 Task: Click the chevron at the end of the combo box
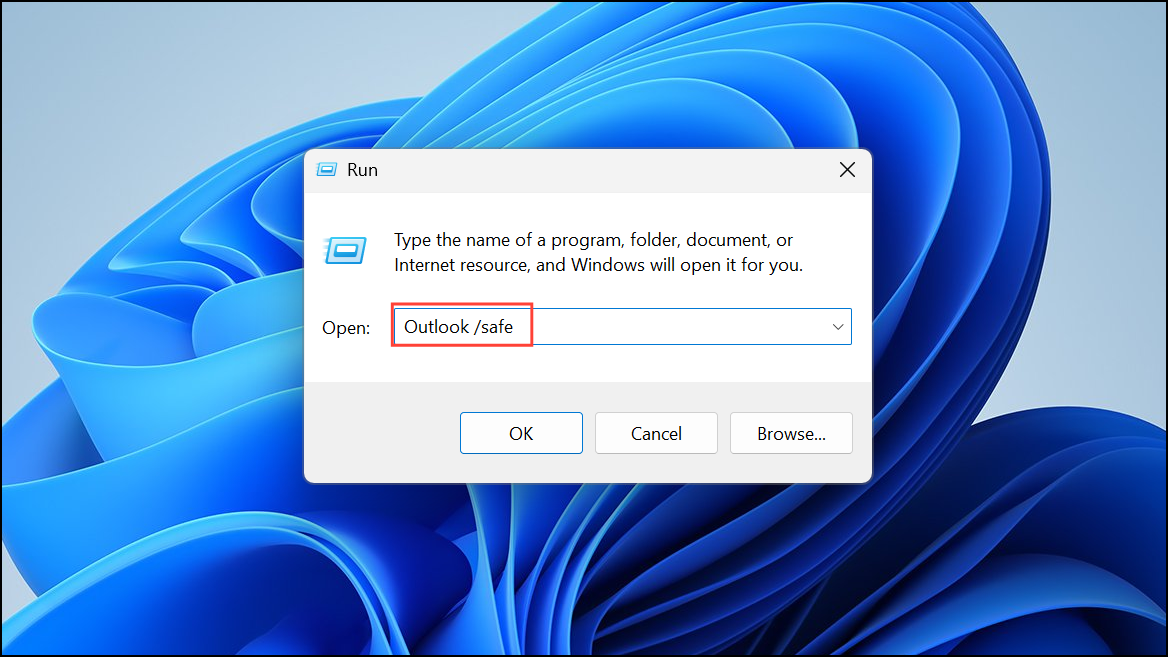coord(837,326)
